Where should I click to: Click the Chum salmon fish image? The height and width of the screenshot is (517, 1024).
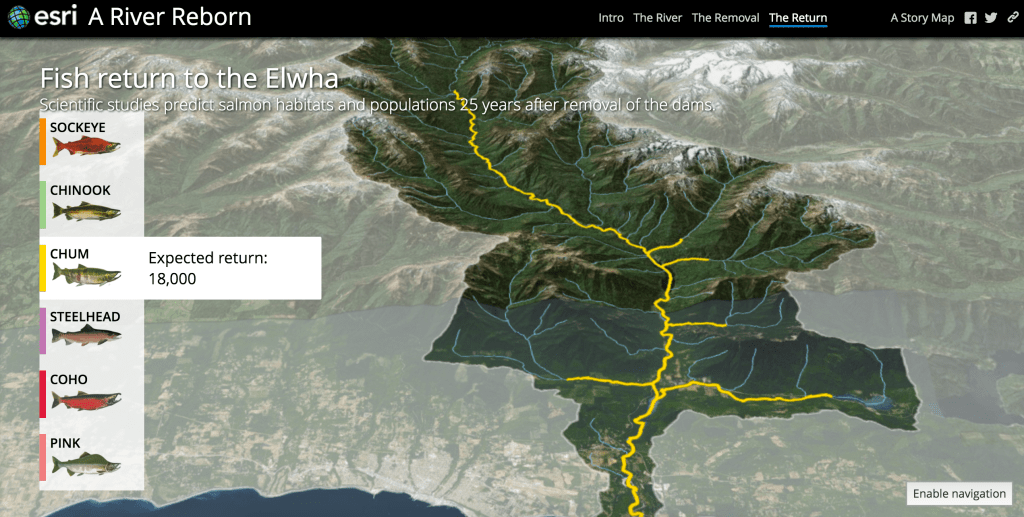(x=86, y=274)
